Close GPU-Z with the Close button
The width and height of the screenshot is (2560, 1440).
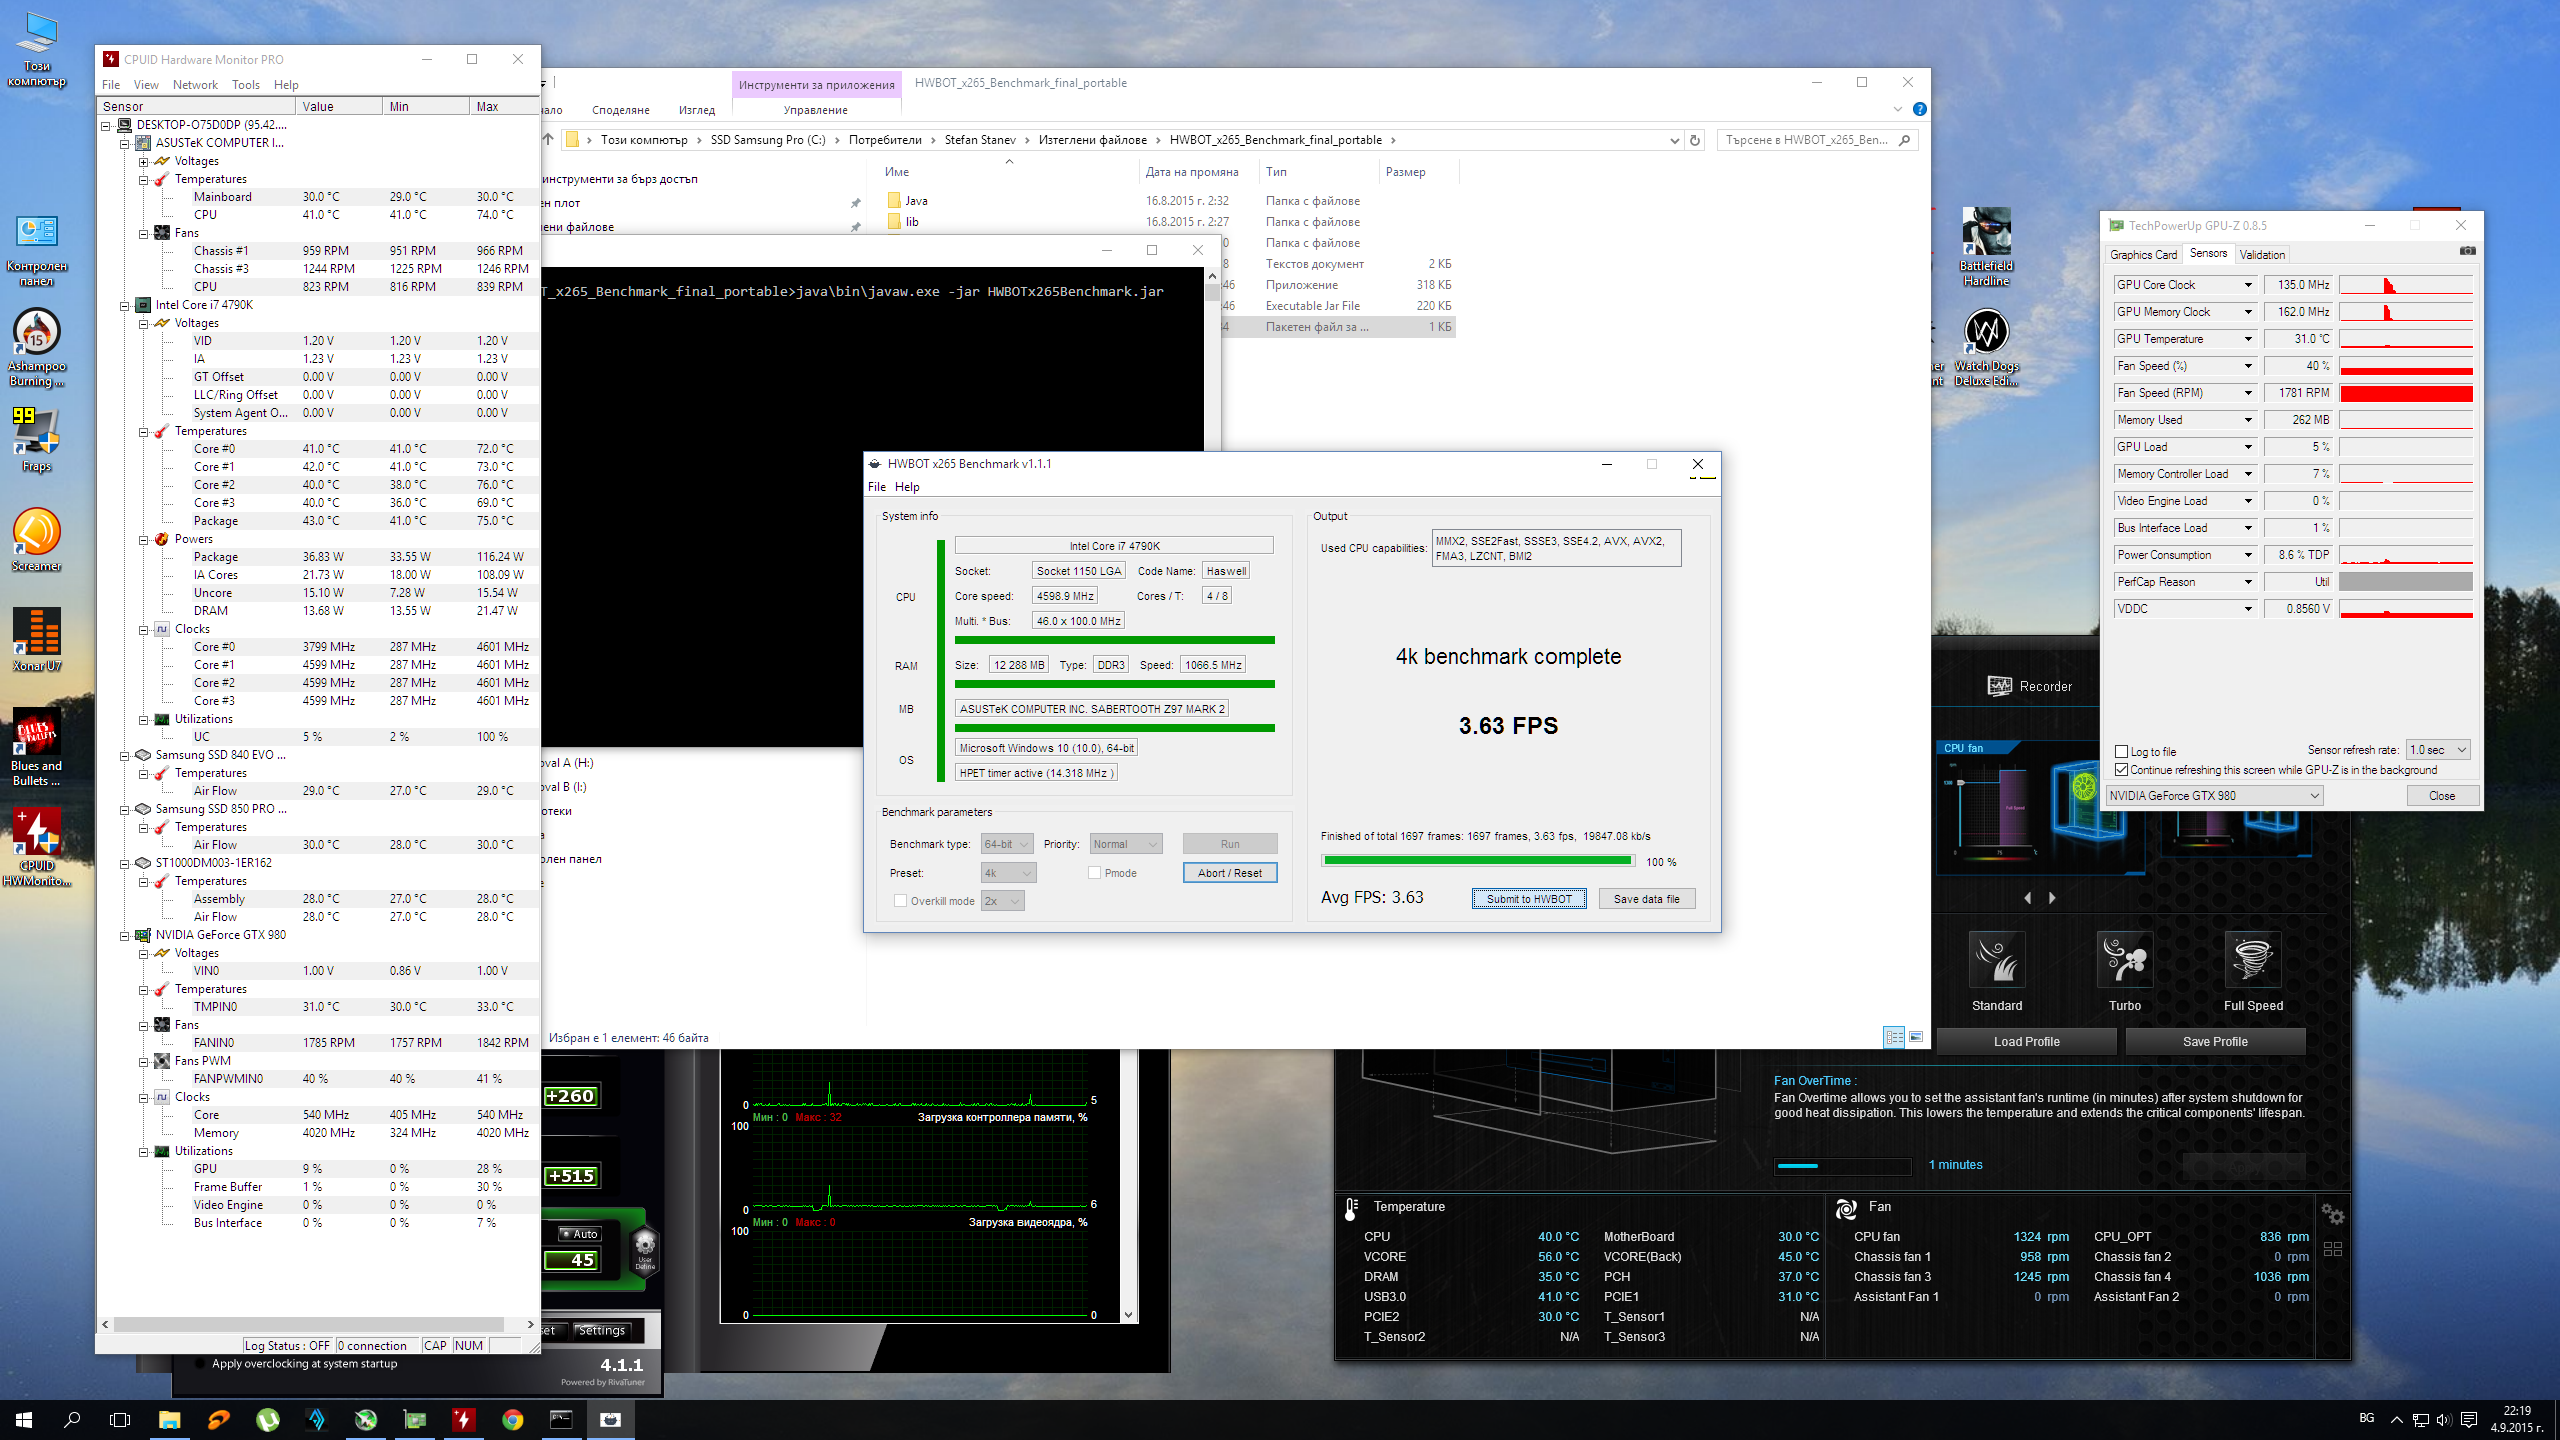[x=2442, y=795]
